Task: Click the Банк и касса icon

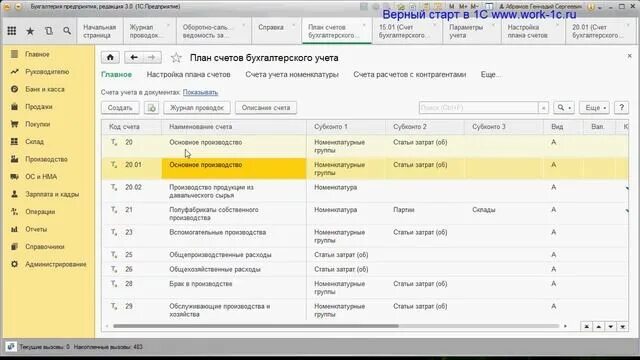Action: [14, 89]
